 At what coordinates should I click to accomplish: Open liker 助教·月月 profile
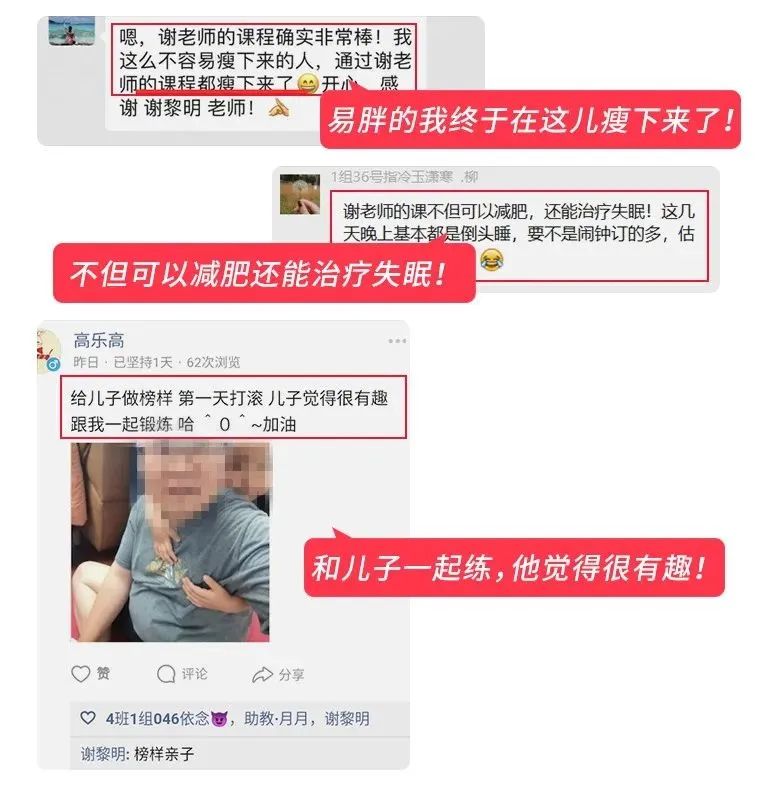pyautogui.click(x=276, y=718)
